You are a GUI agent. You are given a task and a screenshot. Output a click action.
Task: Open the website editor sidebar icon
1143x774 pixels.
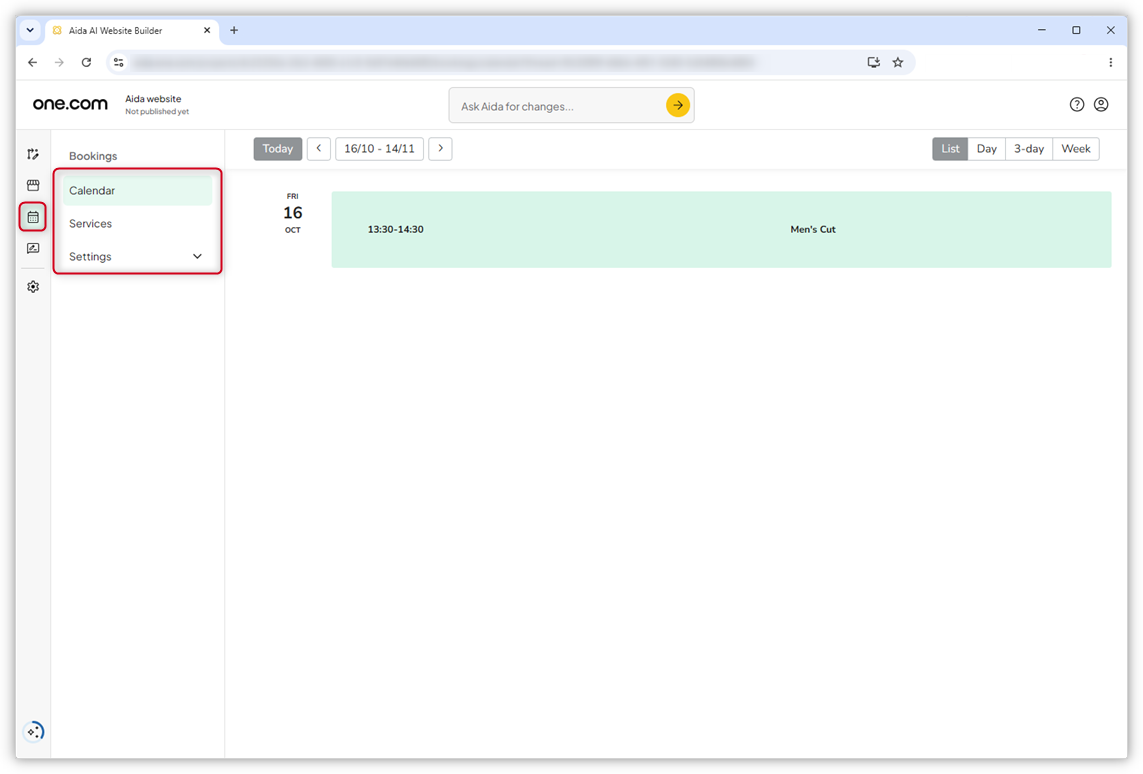(x=33, y=154)
